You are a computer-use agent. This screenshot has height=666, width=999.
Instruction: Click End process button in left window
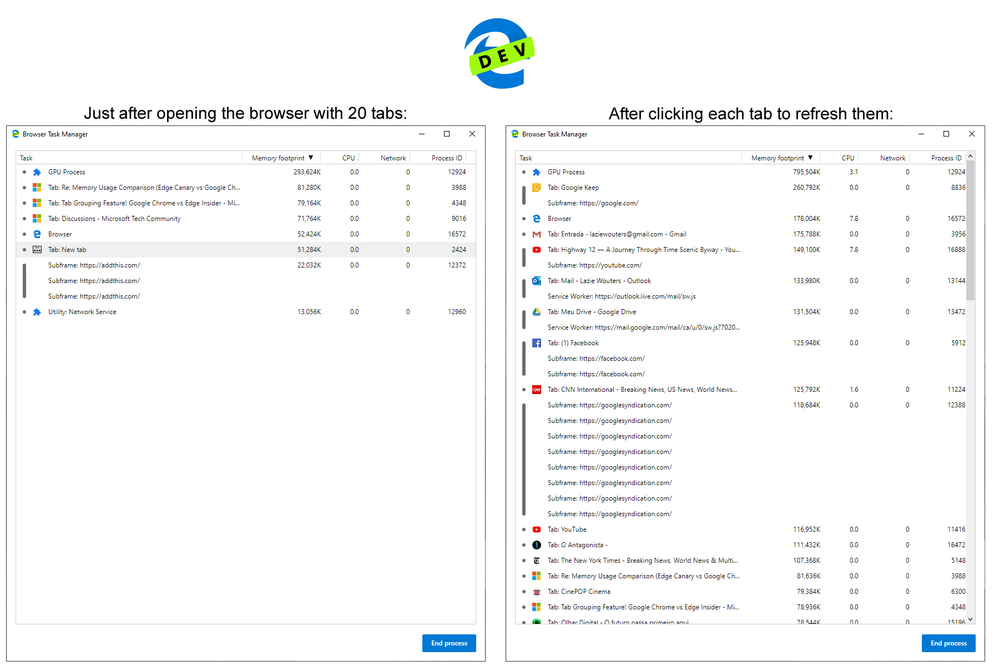449,643
